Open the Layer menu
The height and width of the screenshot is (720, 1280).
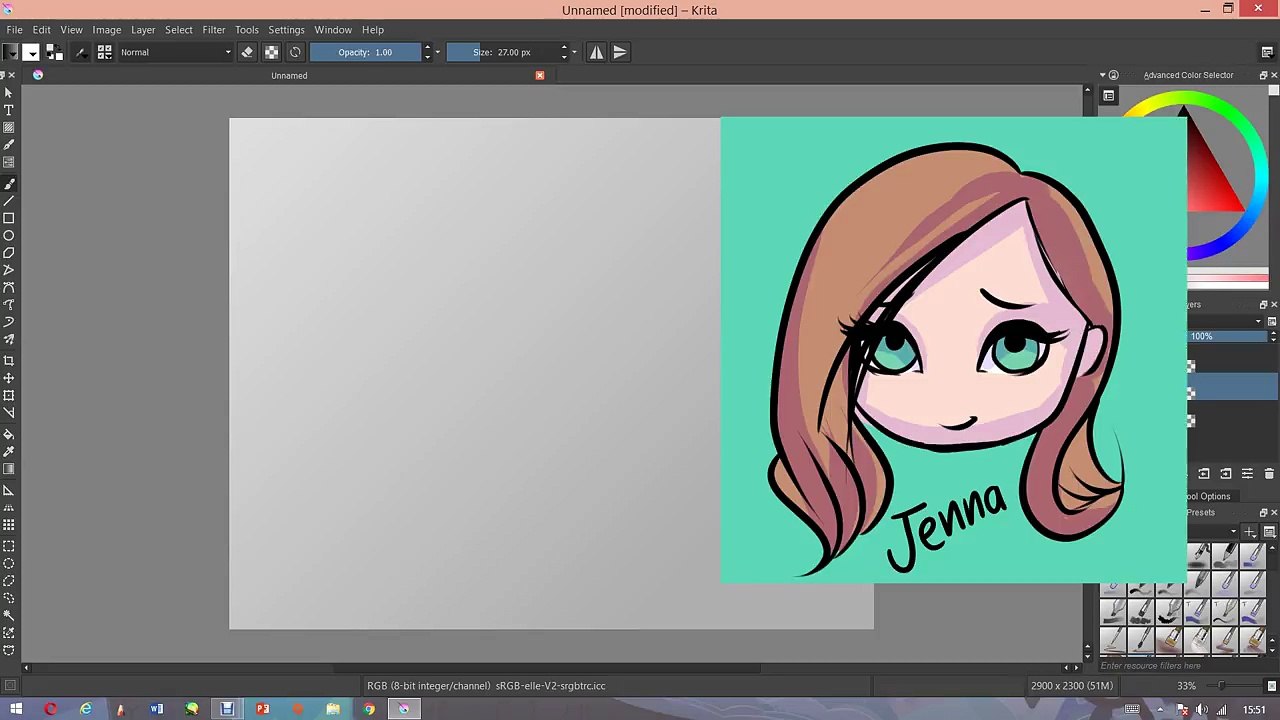(143, 30)
